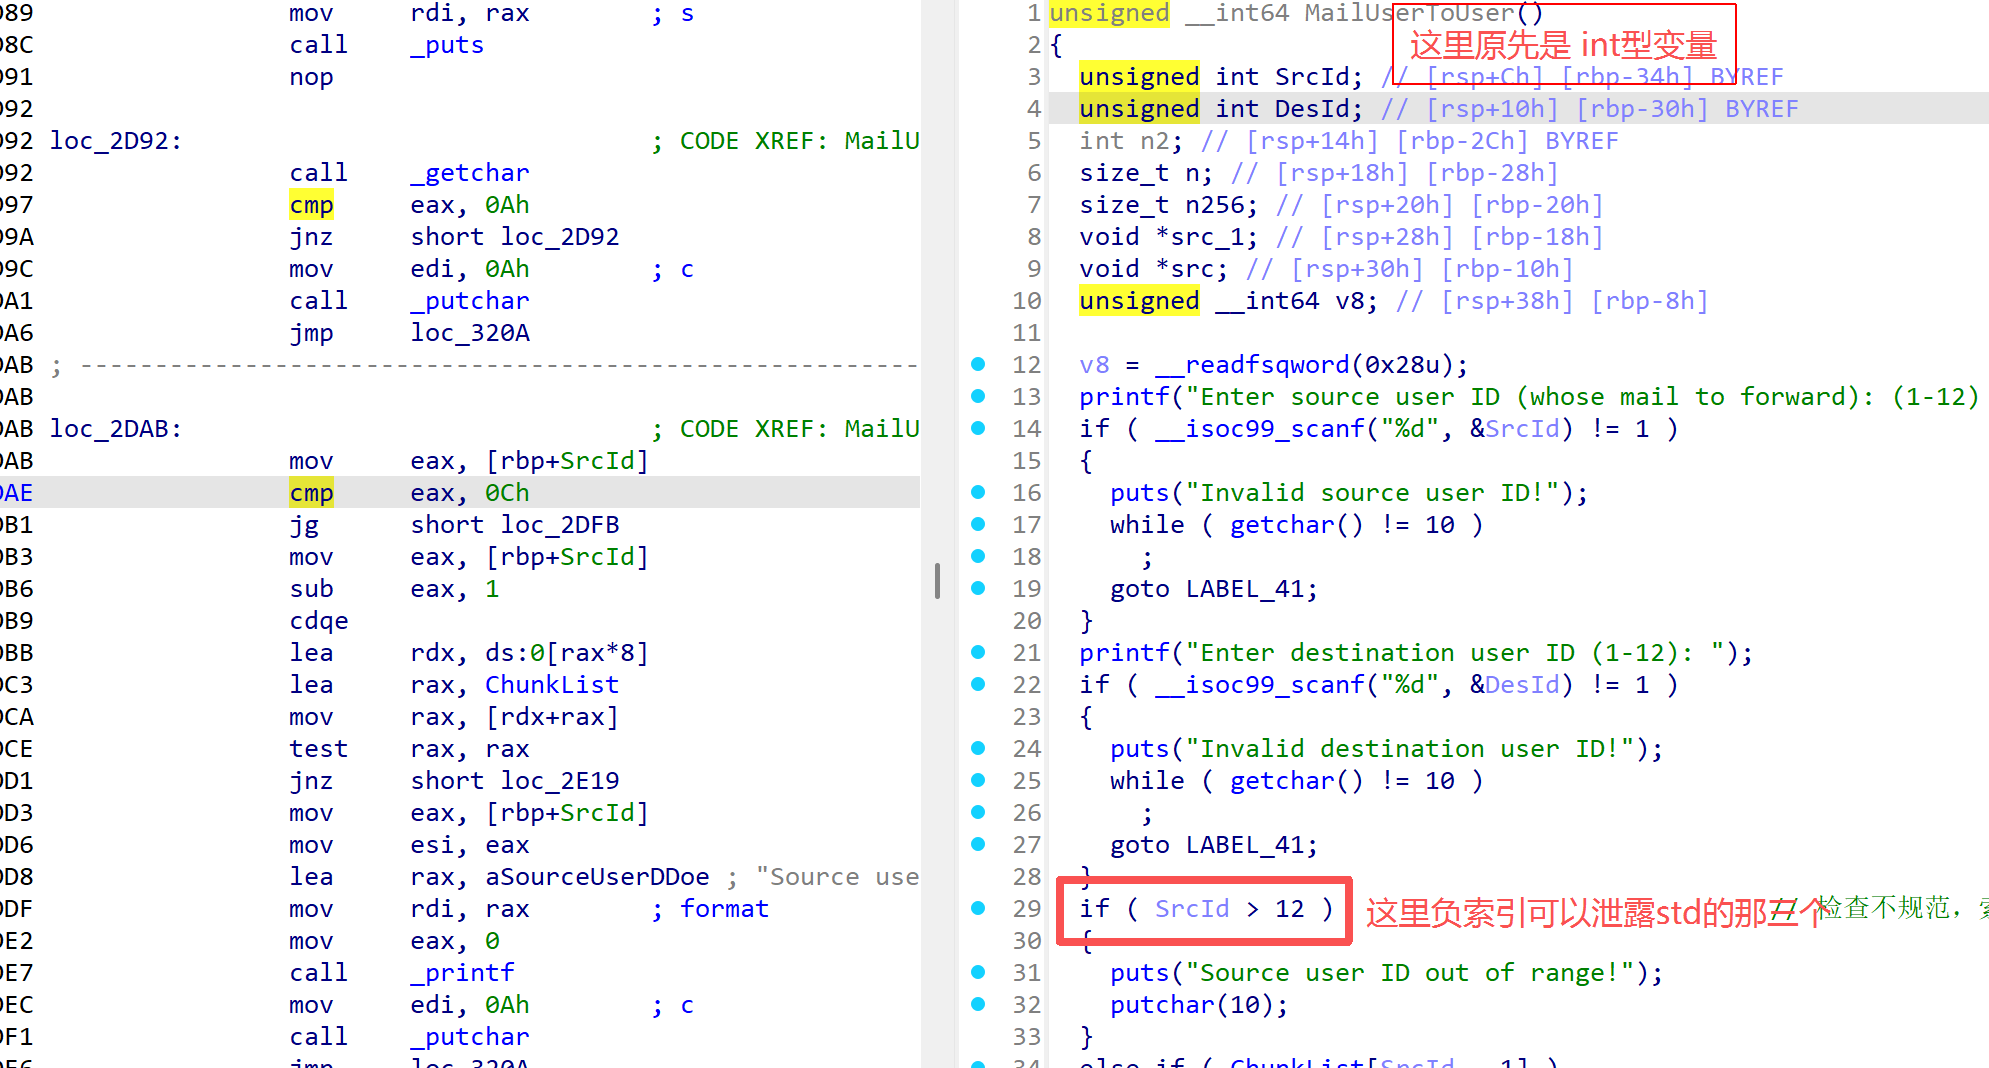Click SrcId variable declaration on line 3

[x=1317, y=77]
